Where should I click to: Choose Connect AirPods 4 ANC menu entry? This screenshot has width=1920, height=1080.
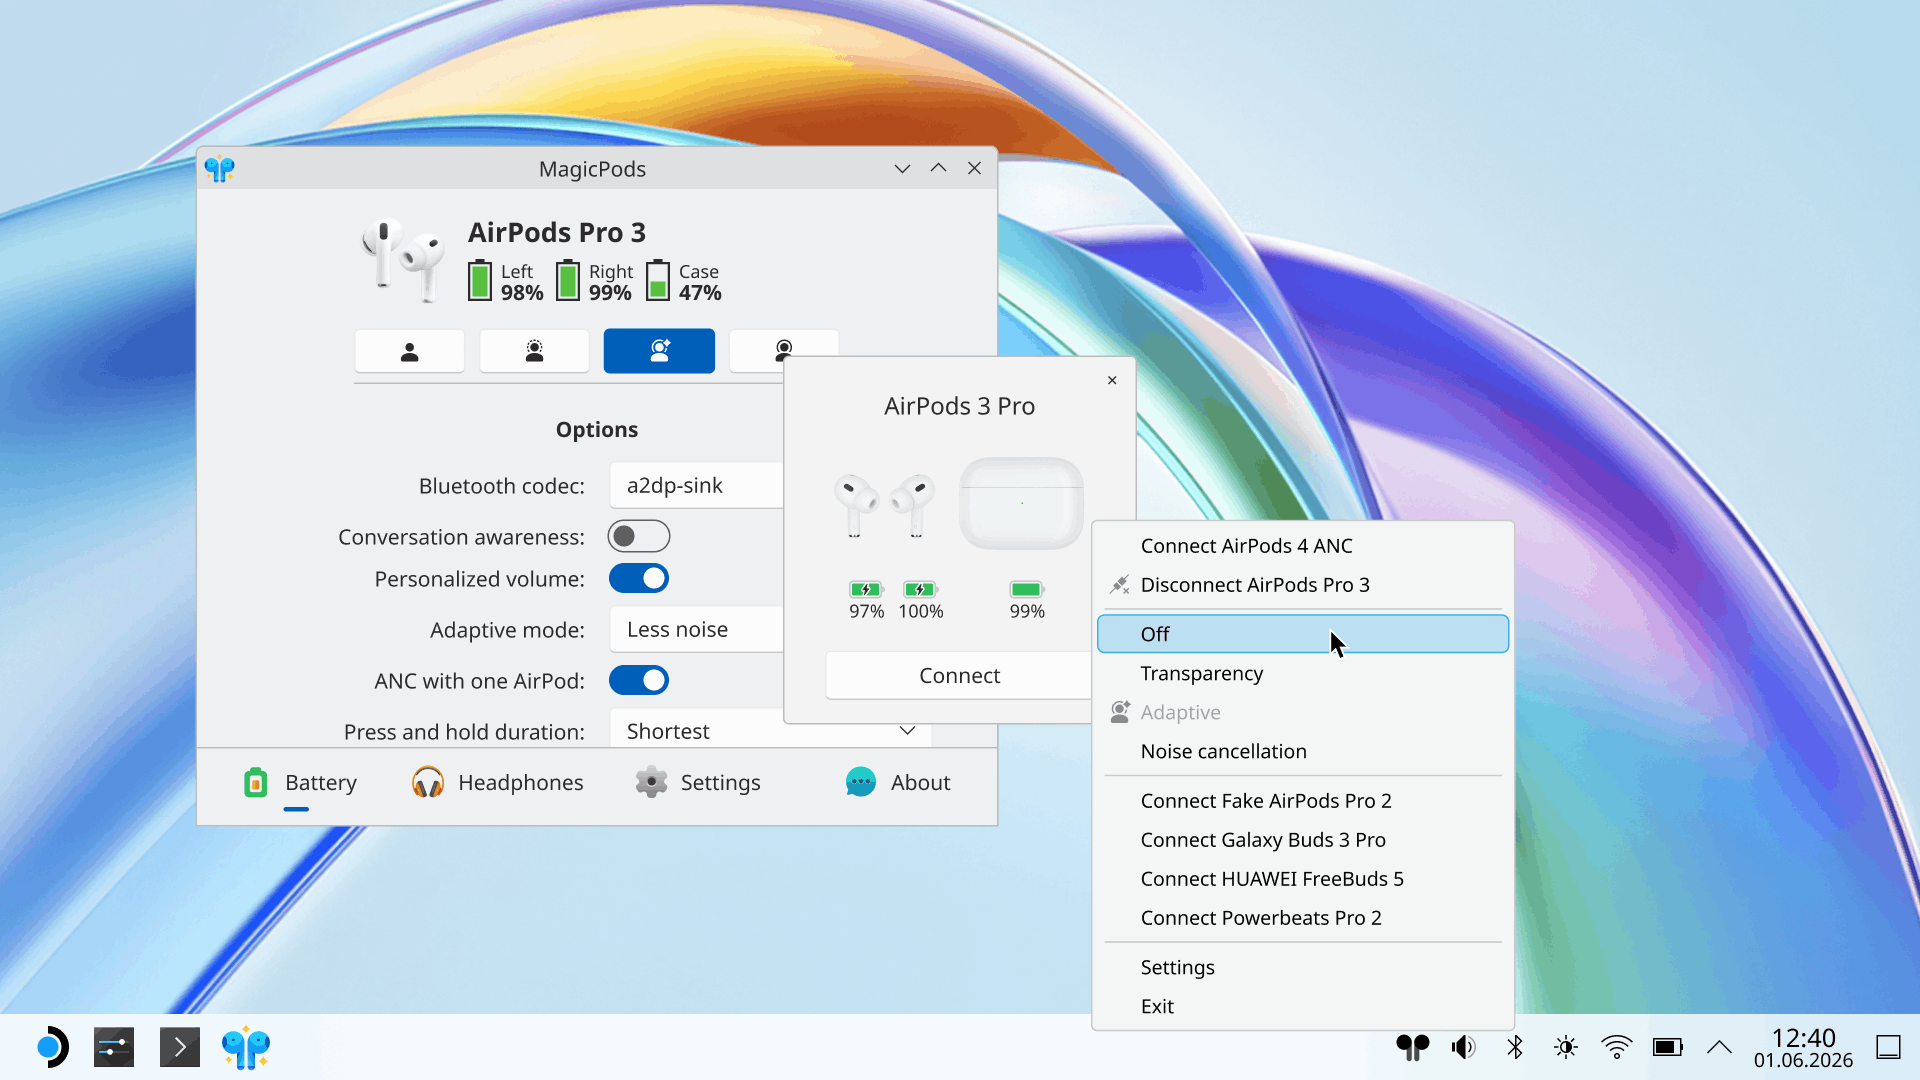1303,546
